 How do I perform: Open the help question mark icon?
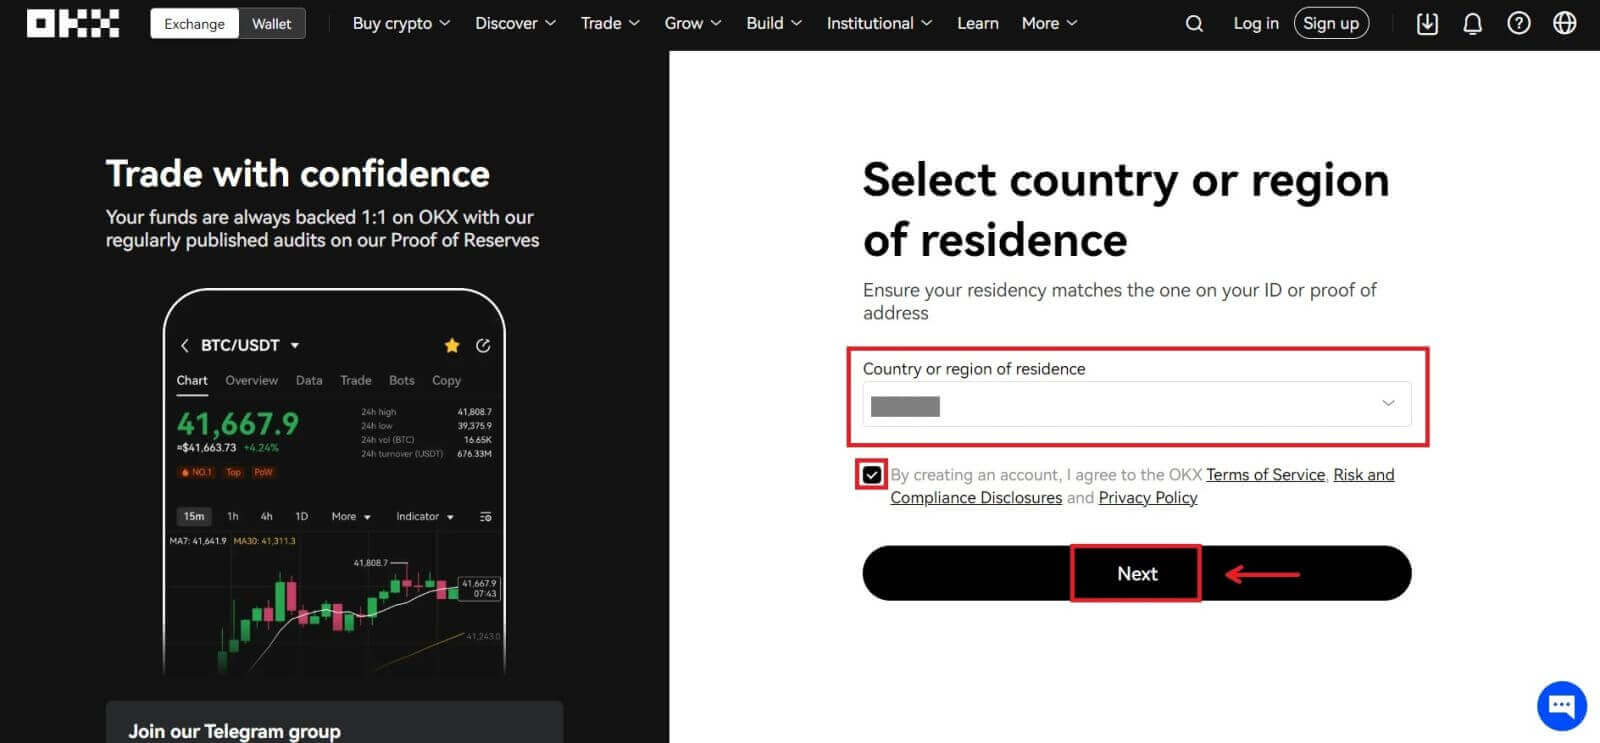click(1518, 23)
